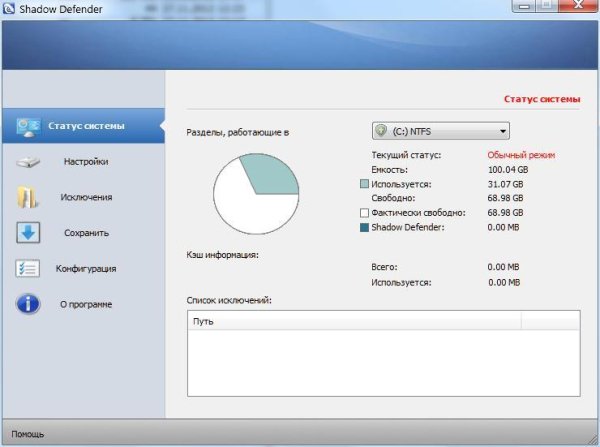Click the Shadow Defender dark teal swatch
The width and height of the screenshot is (600, 447).
coord(364,227)
